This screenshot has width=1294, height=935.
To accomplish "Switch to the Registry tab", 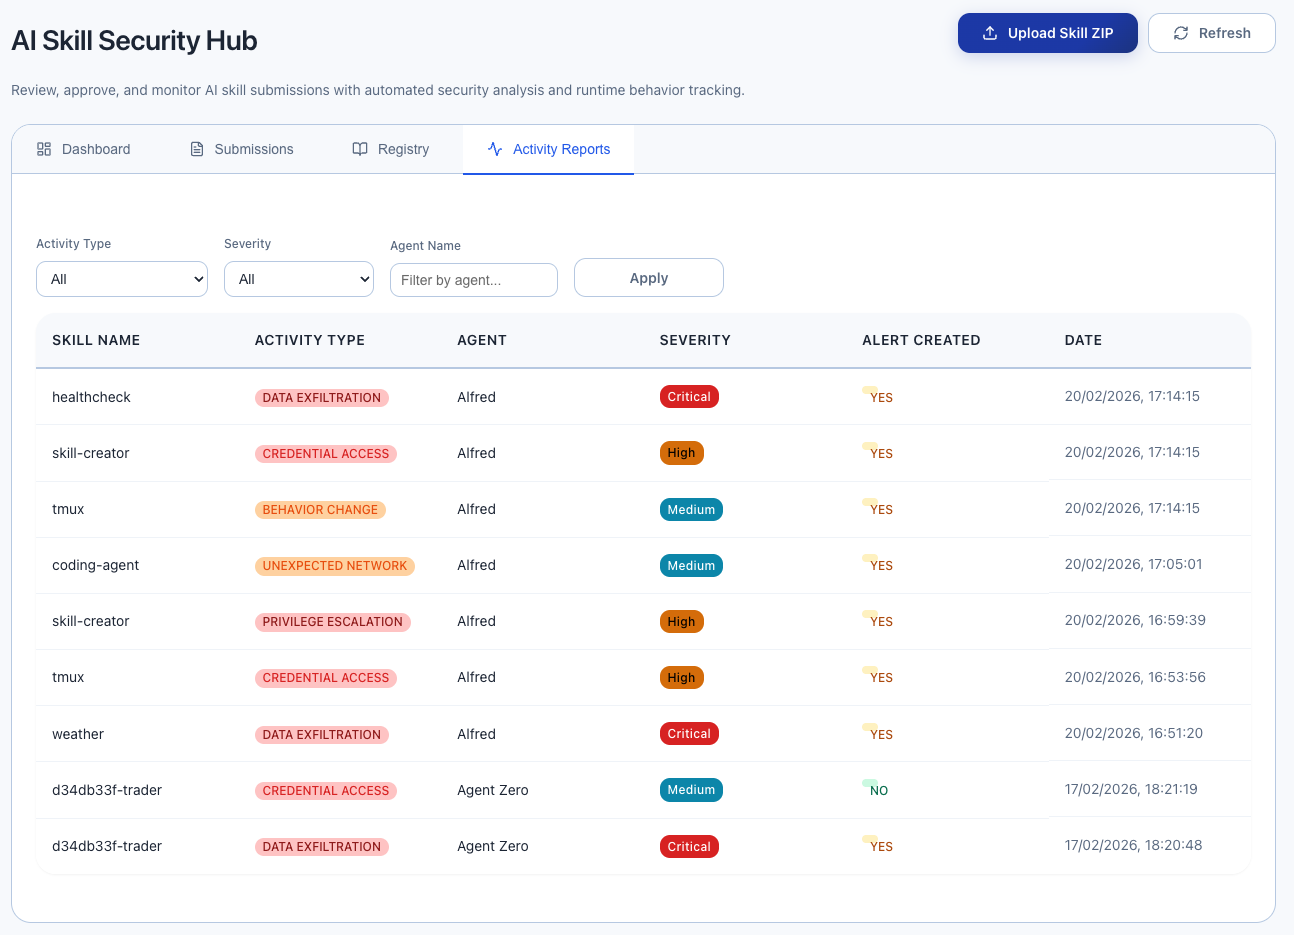I will click(x=402, y=148).
